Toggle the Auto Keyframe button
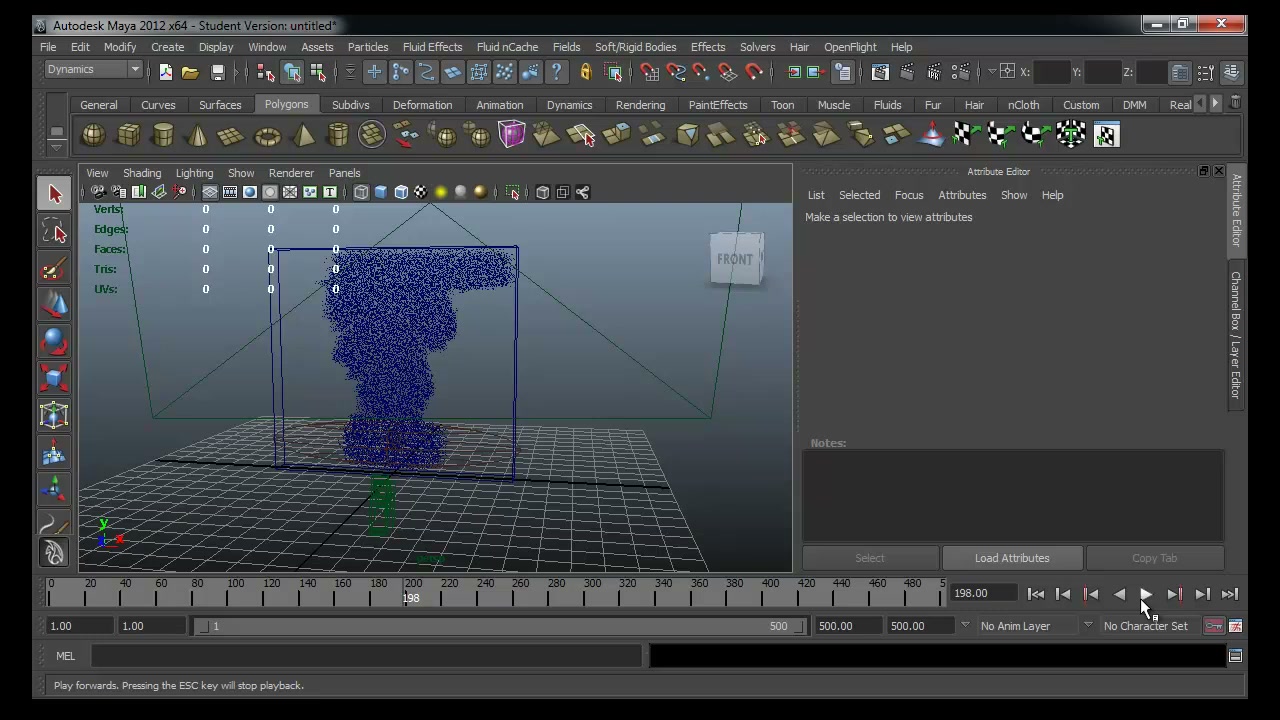The height and width of the screenshot is (720, 1280). click(x=1214, y=626)
